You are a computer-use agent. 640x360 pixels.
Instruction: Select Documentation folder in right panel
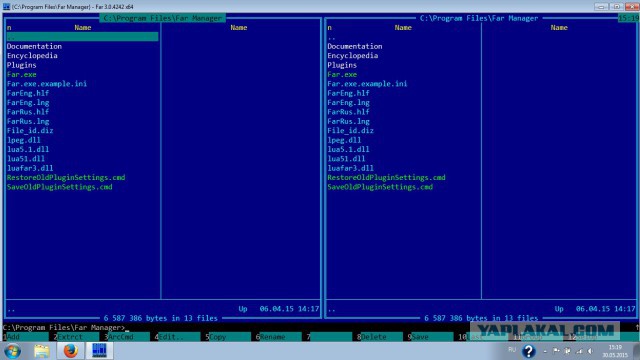[x=355, y=46]
